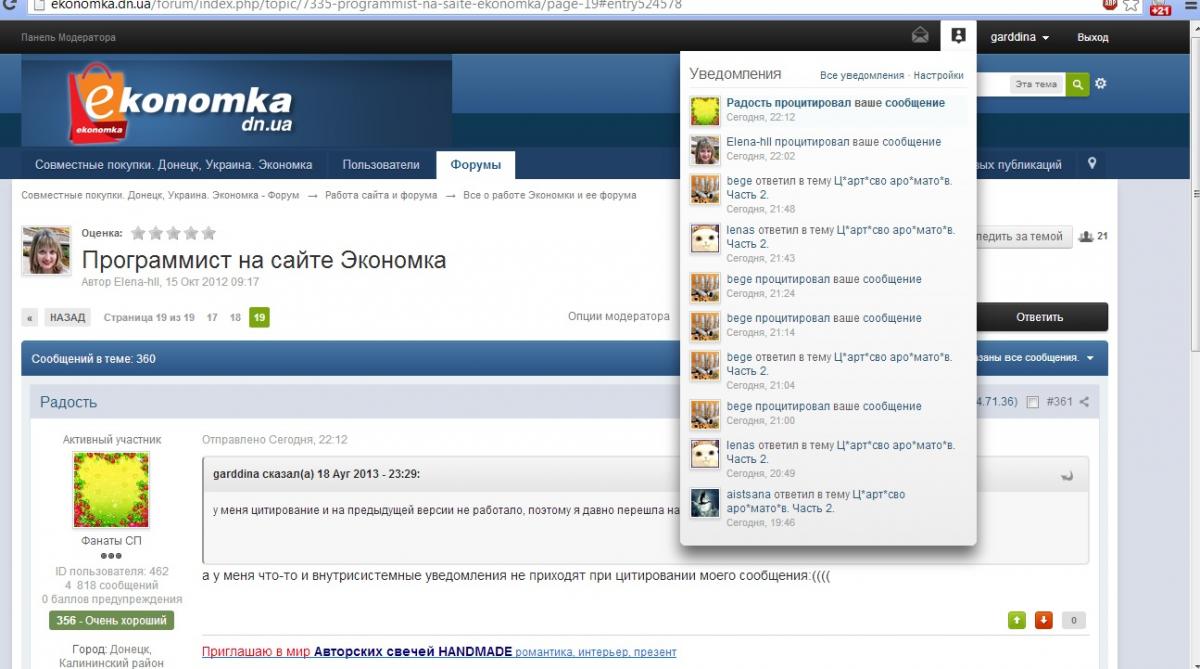Tick the checkbox next to post #361

click(1033, 402)
